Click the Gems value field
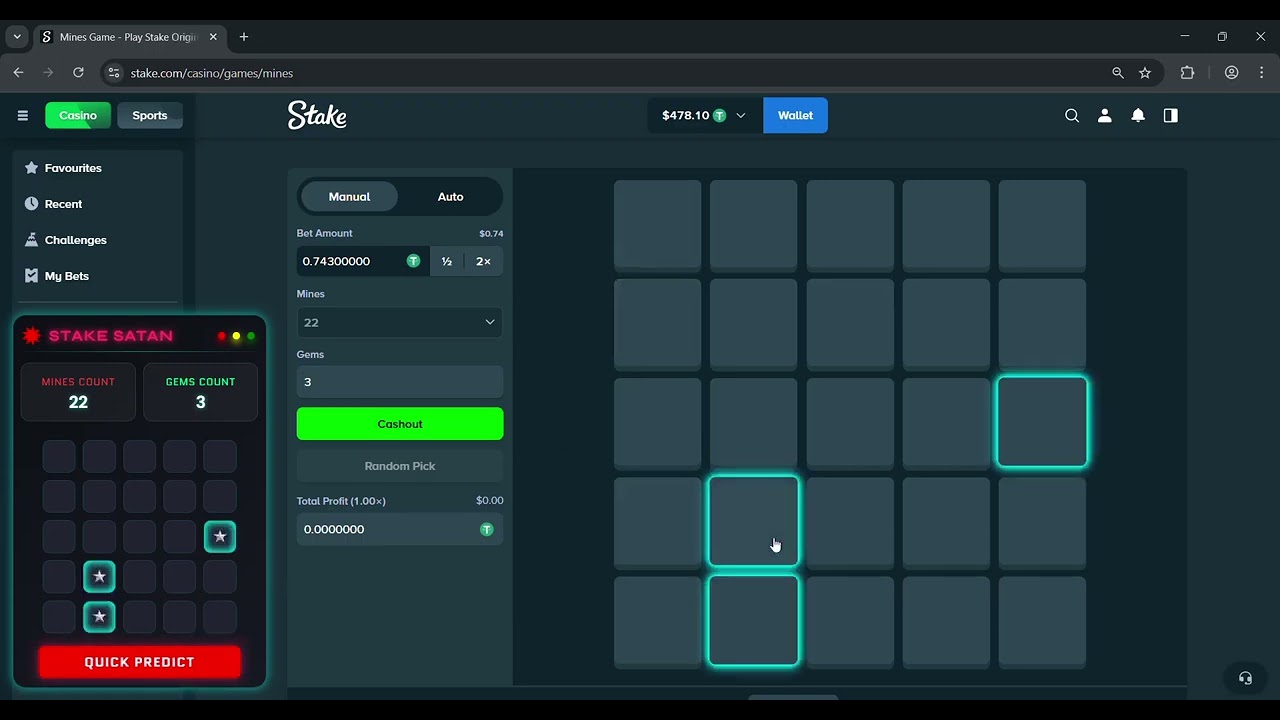 pos(400,382)
